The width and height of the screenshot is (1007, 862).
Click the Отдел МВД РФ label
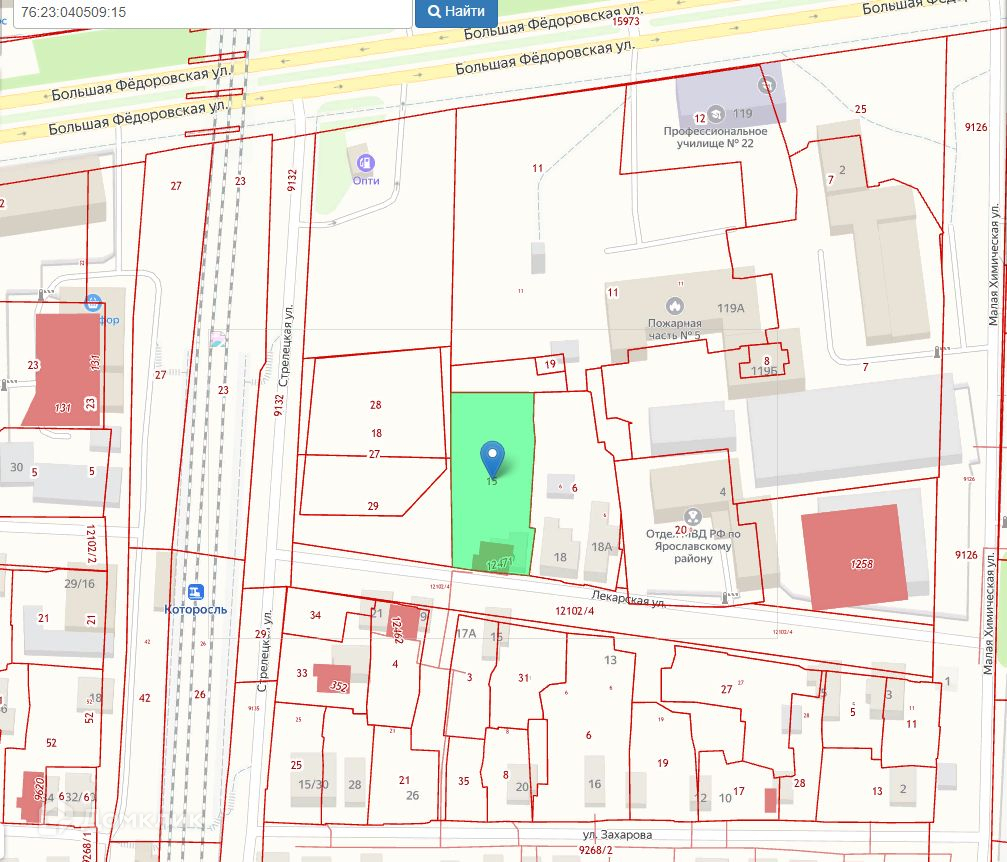tap(693, 546)
